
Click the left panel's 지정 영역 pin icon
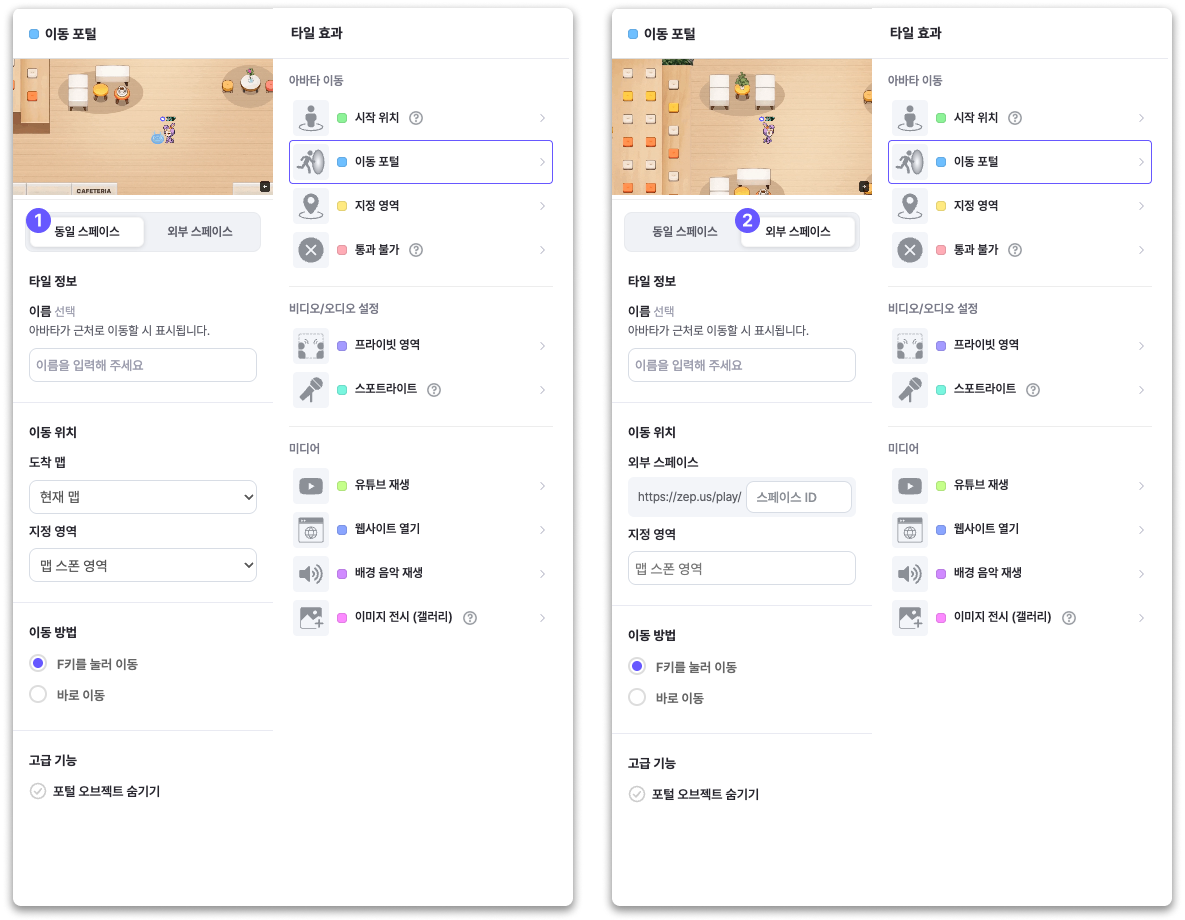(x=311, y=206)
